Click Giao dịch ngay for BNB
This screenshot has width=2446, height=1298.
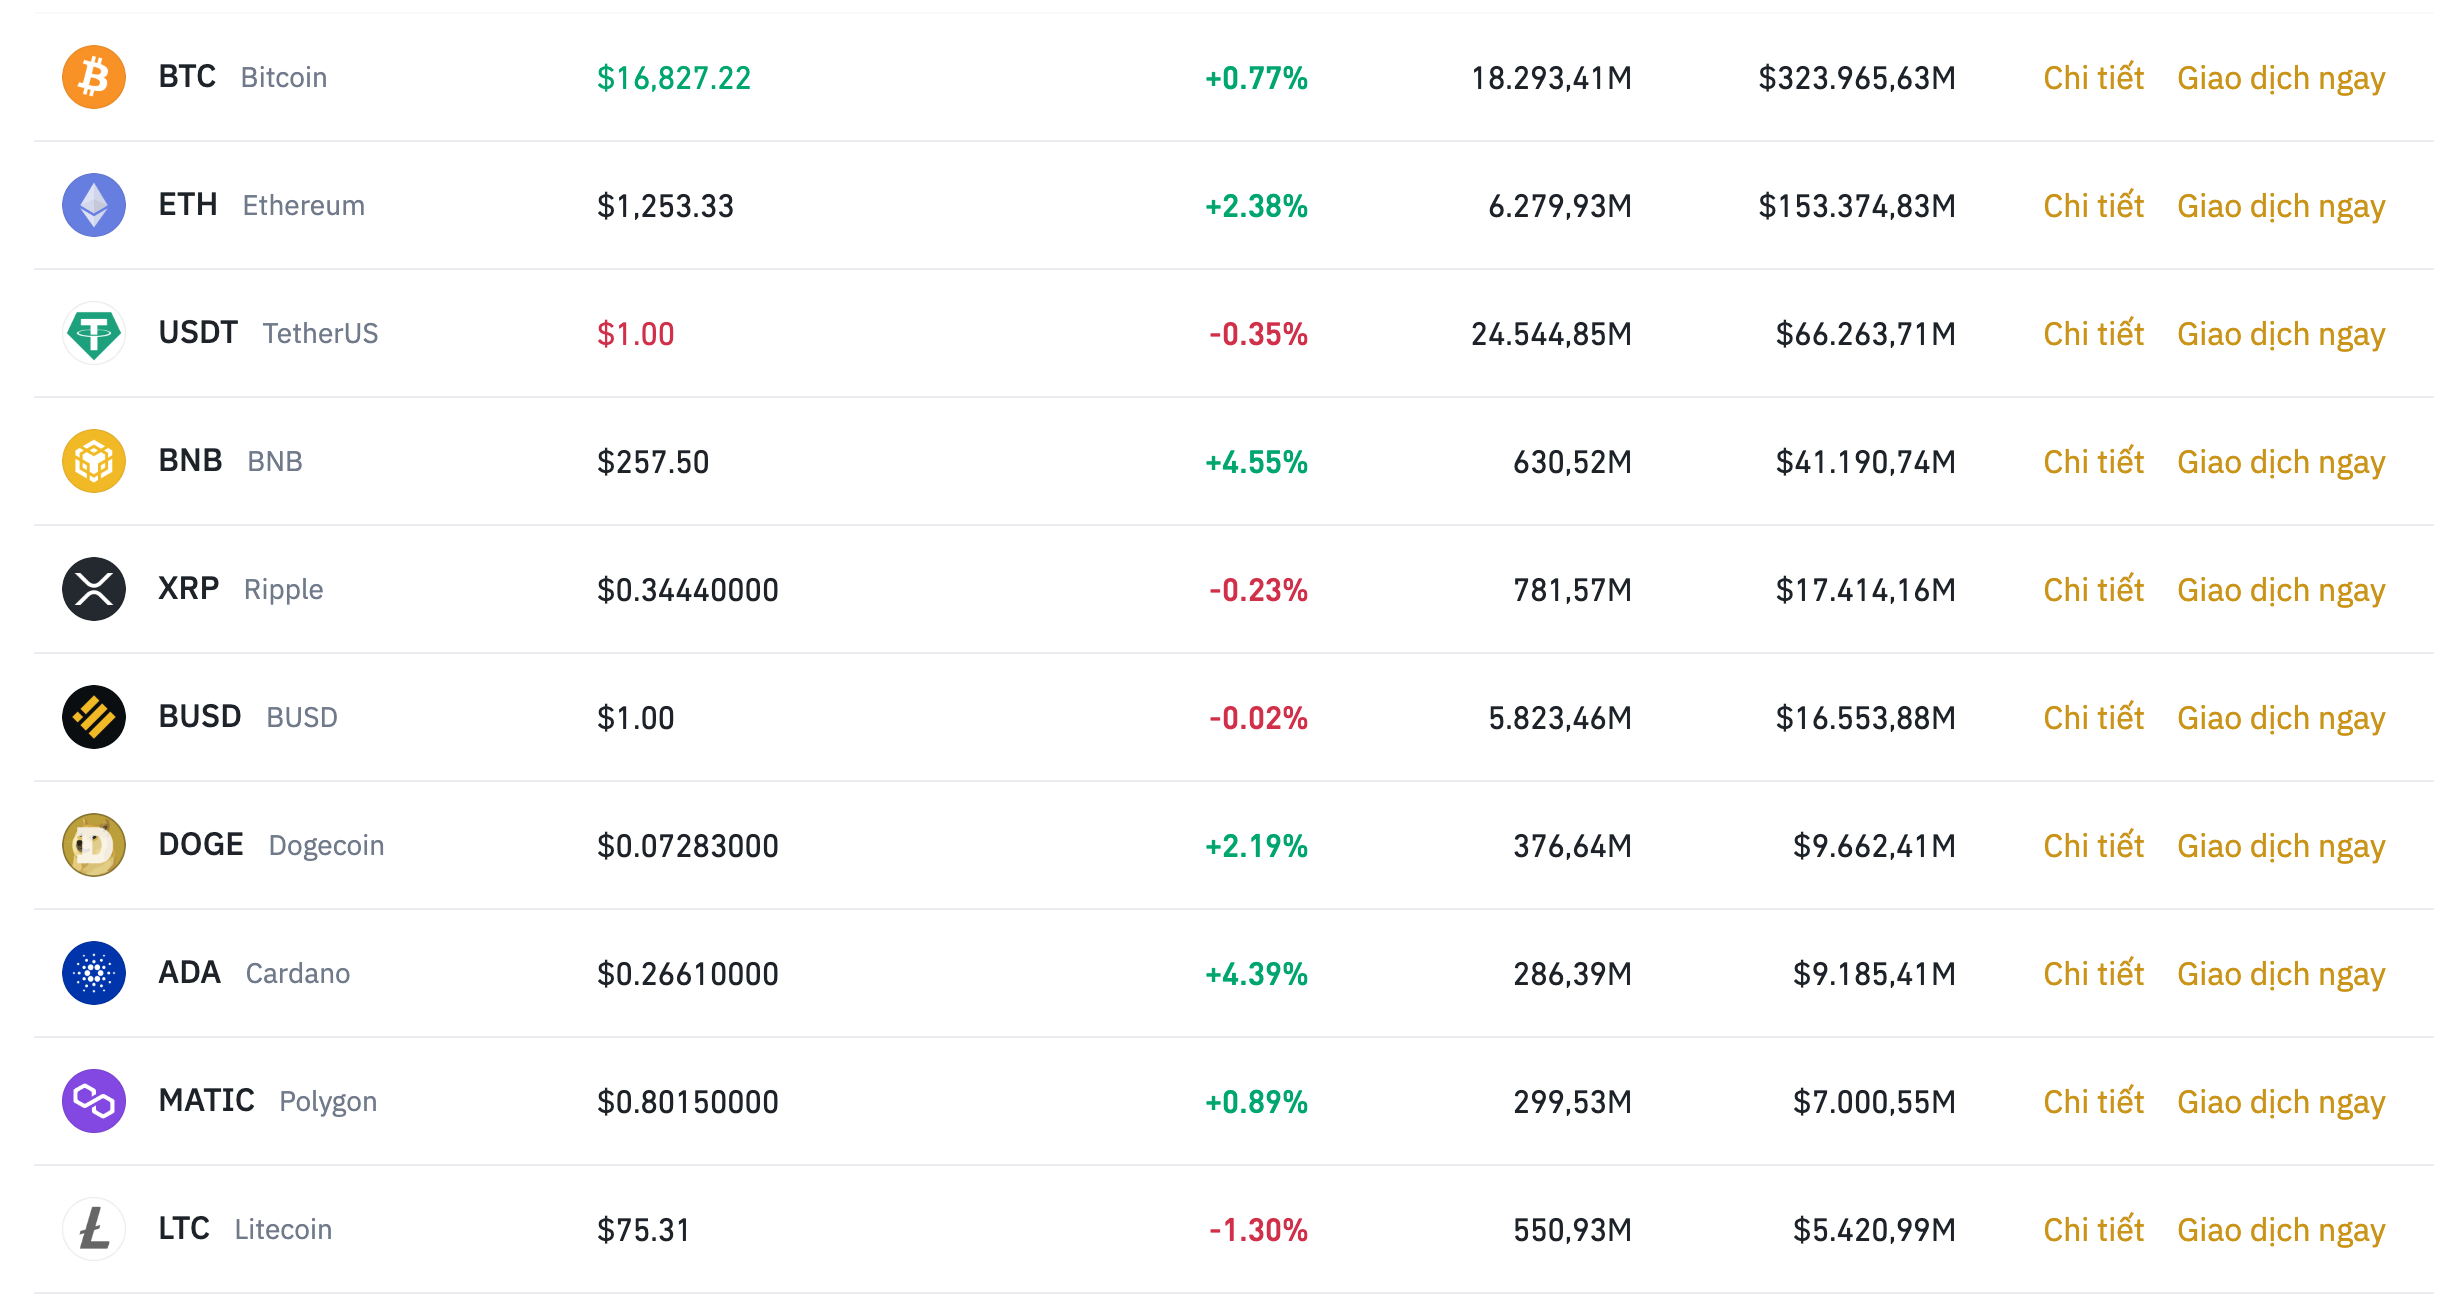tap(2281, 463)
